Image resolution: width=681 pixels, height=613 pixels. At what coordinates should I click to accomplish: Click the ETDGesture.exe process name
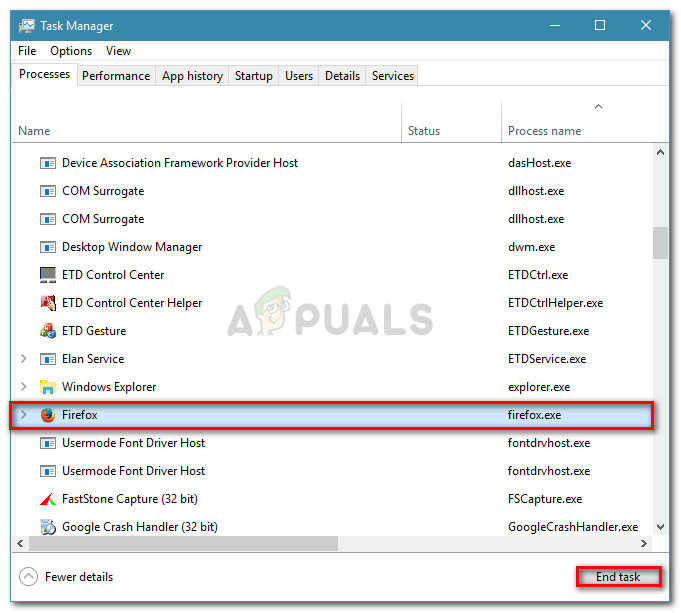[x=549, y=331]
